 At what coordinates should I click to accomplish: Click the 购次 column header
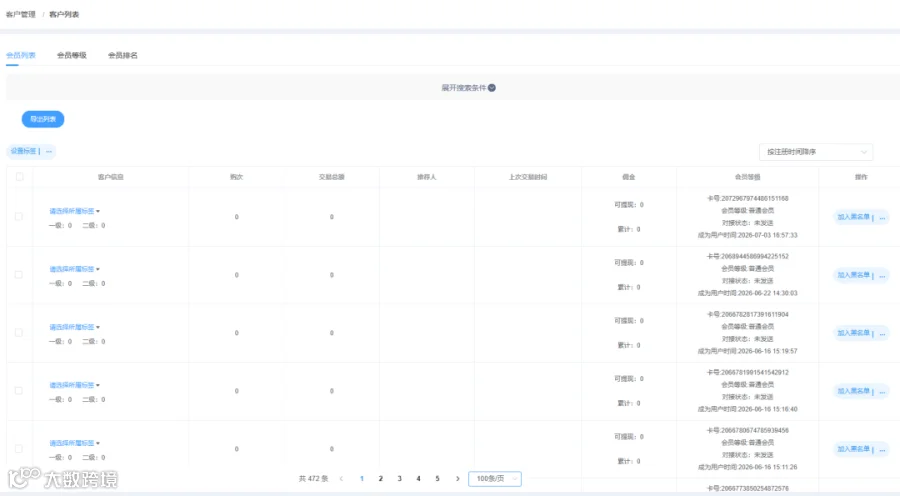coord(236,177)
